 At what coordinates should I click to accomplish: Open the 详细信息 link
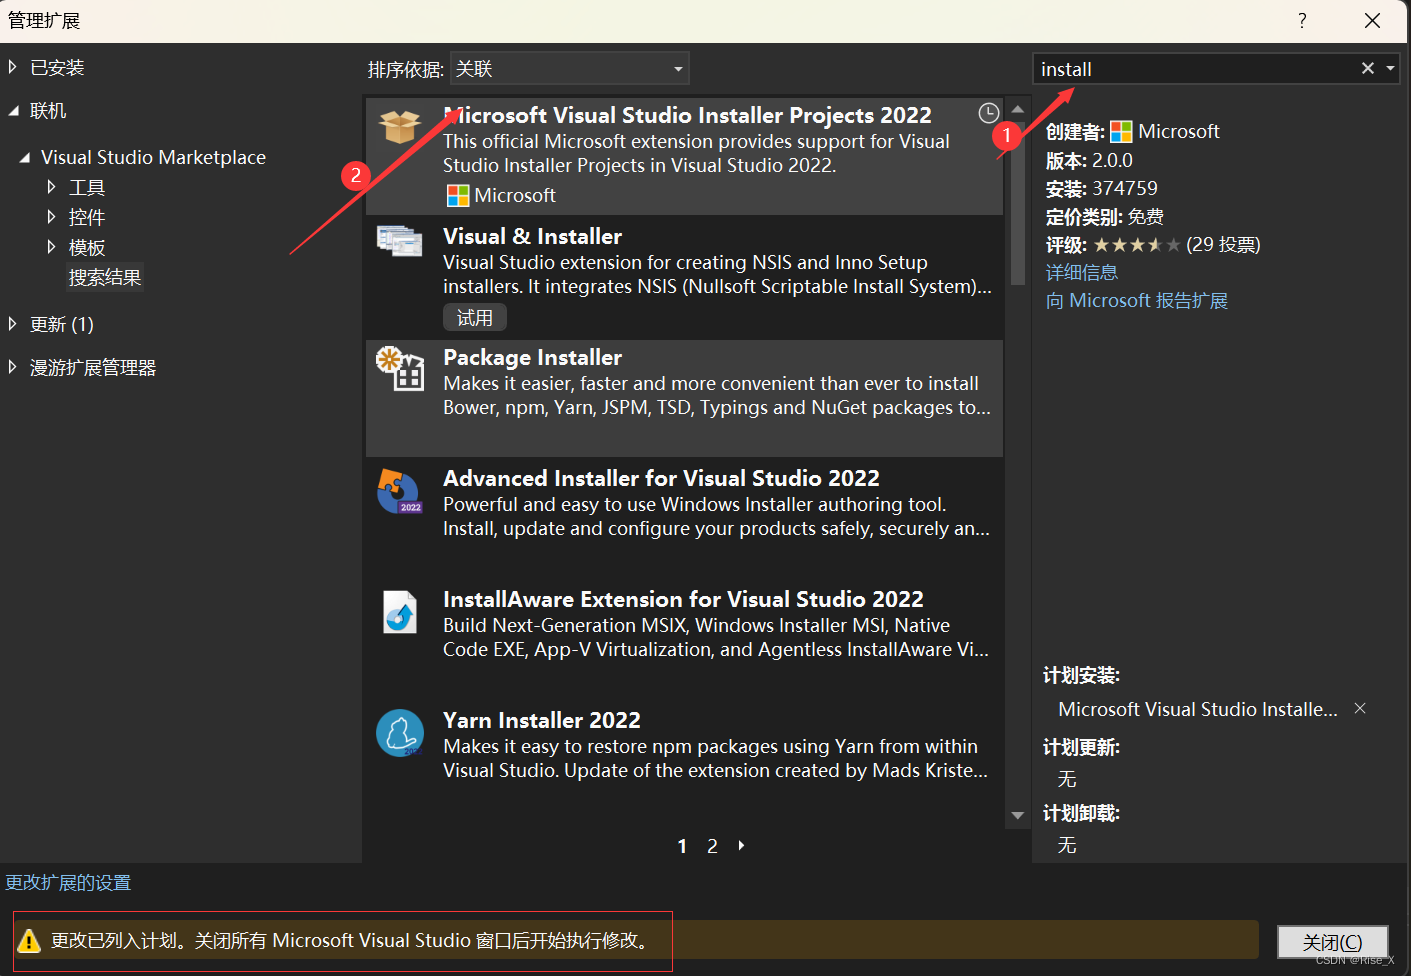coord(1081,272)
